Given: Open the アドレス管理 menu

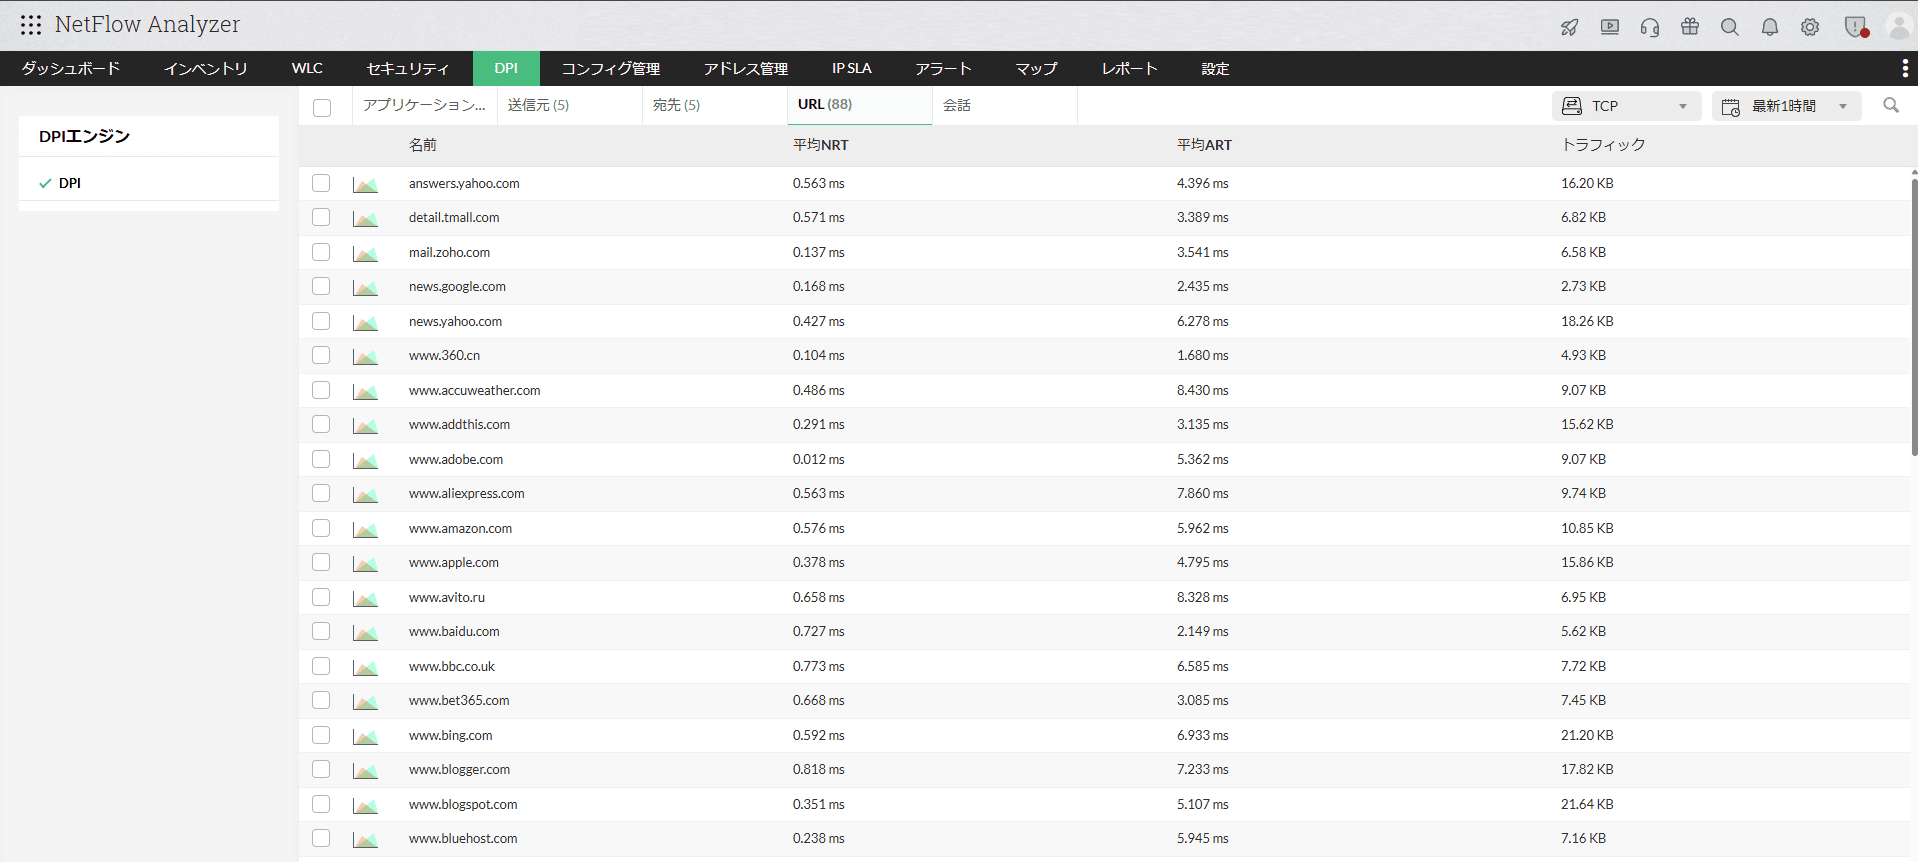Looking at the screenshot, I should pos(746,68).
